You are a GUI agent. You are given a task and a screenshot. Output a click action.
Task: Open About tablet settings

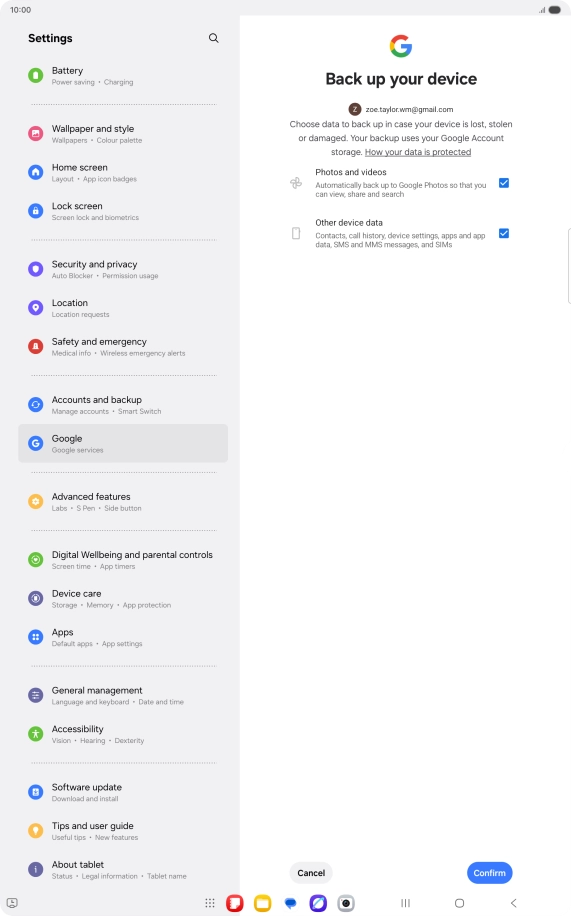(x=123, y=869)
